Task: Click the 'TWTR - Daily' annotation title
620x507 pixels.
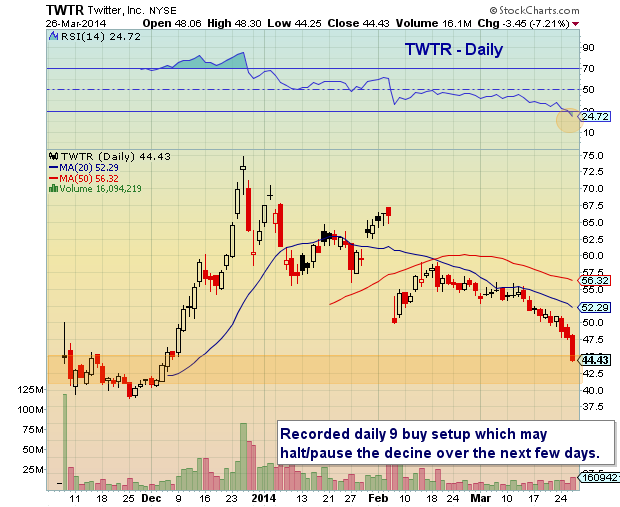Action: point(454,49)
